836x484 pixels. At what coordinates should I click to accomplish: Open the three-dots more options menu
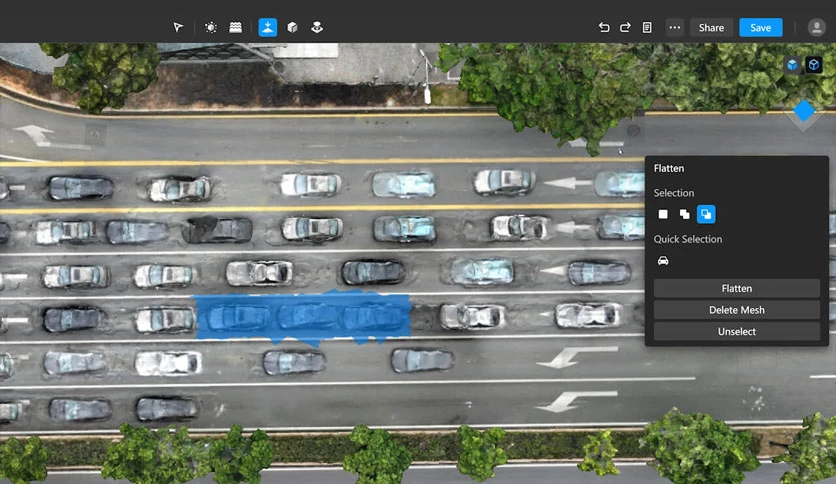(674, 27)
